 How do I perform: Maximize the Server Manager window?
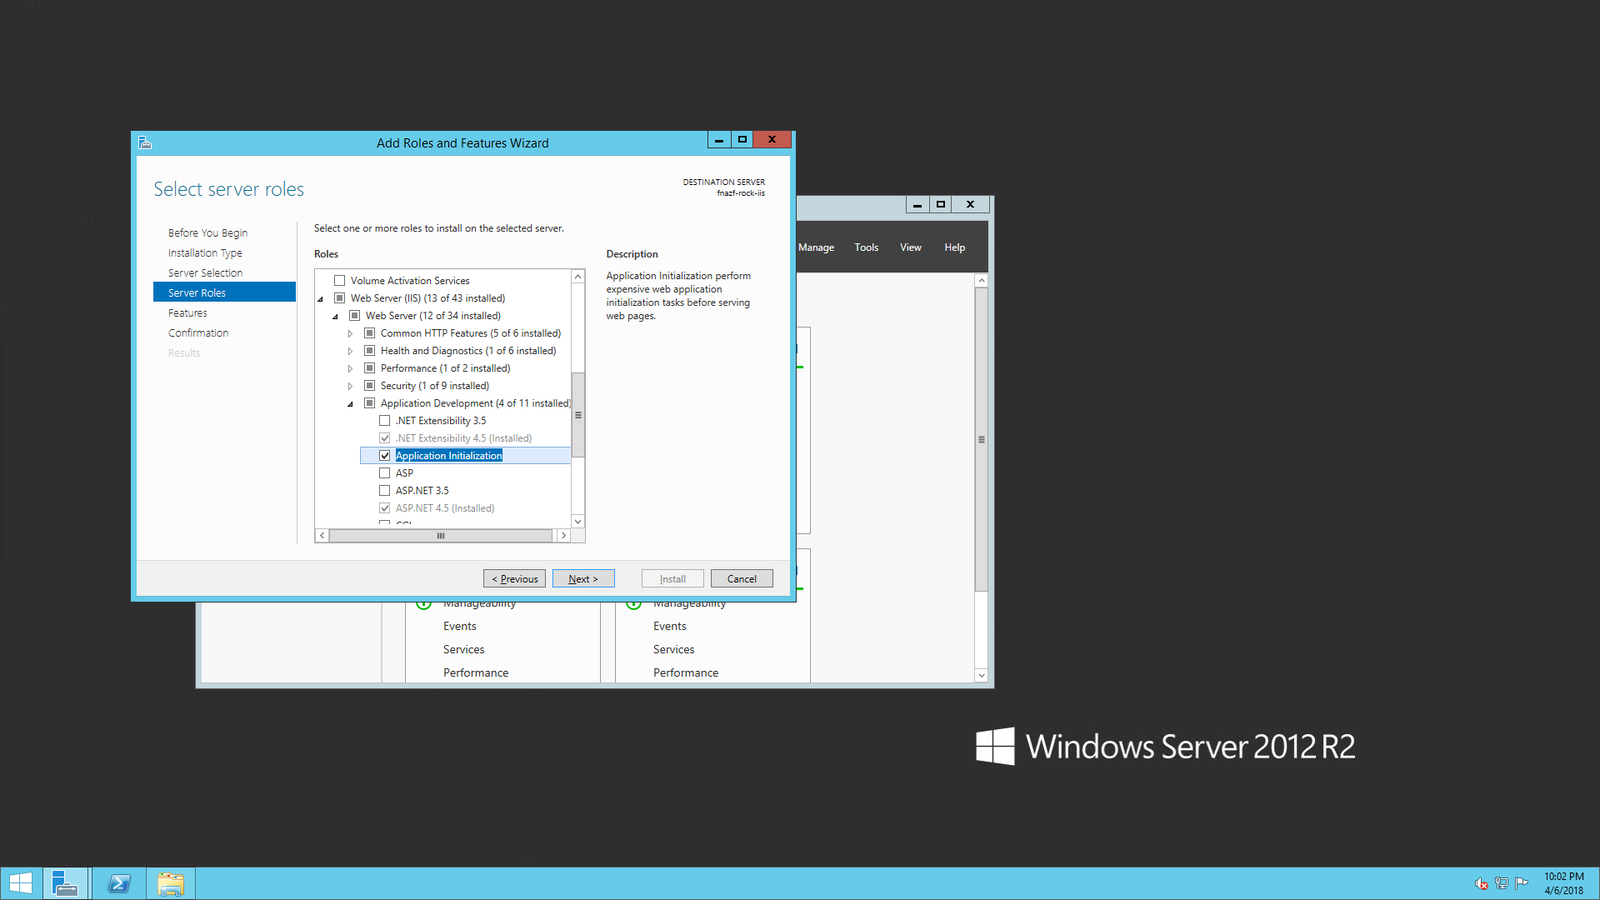click(x=941, y=204)
